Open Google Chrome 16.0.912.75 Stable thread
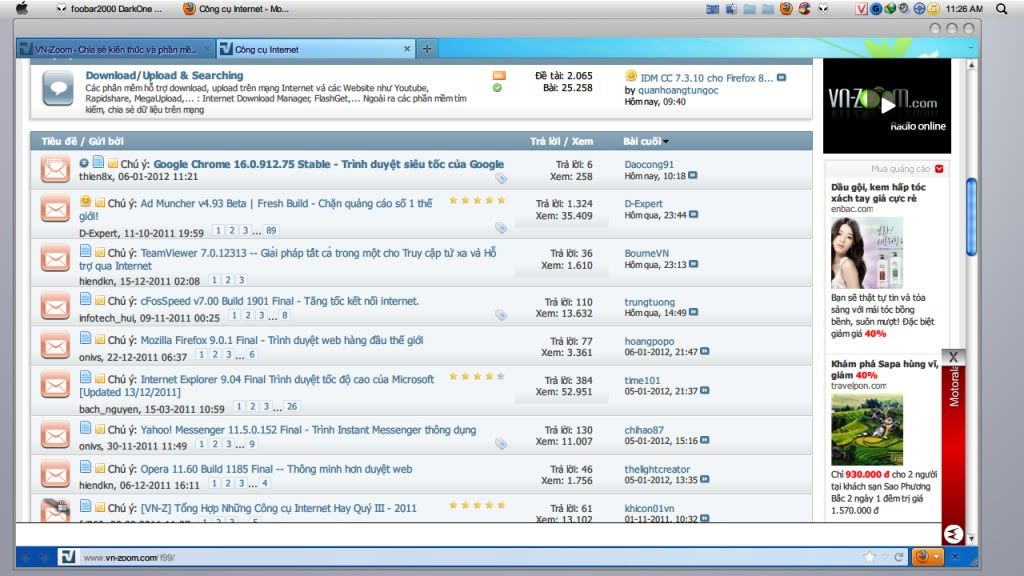 point(328,164)
